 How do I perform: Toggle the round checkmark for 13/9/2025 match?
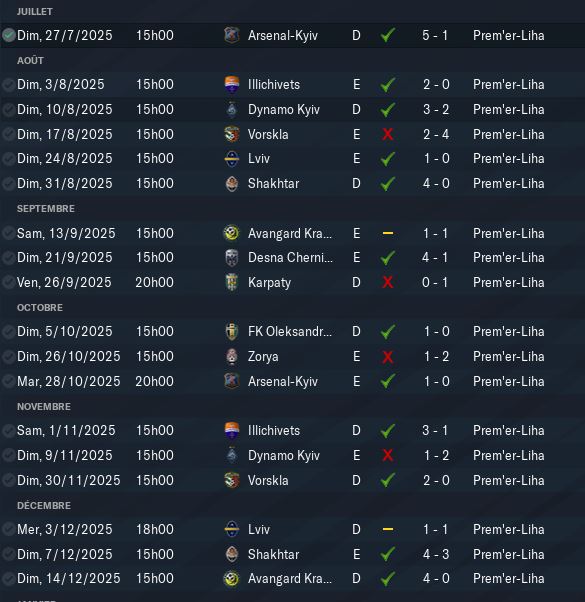point(8,233)
